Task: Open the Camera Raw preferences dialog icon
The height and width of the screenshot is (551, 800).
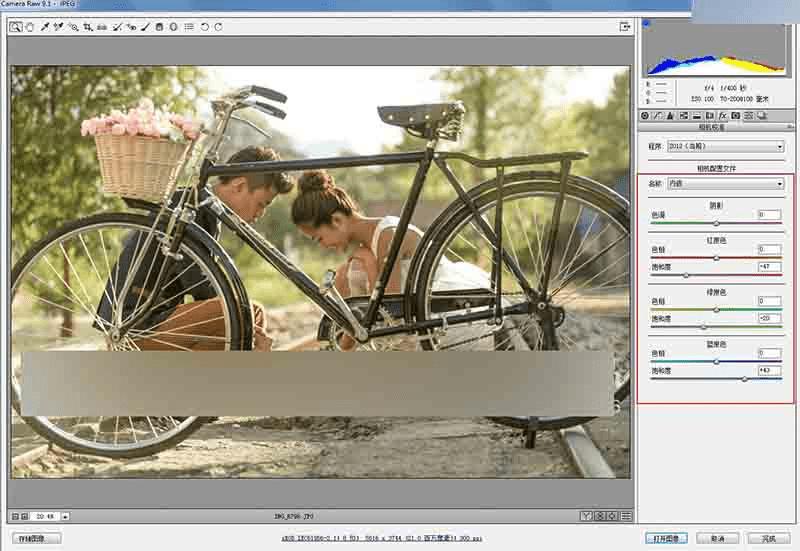Action: pyautogui.click(x=189, y=27)
